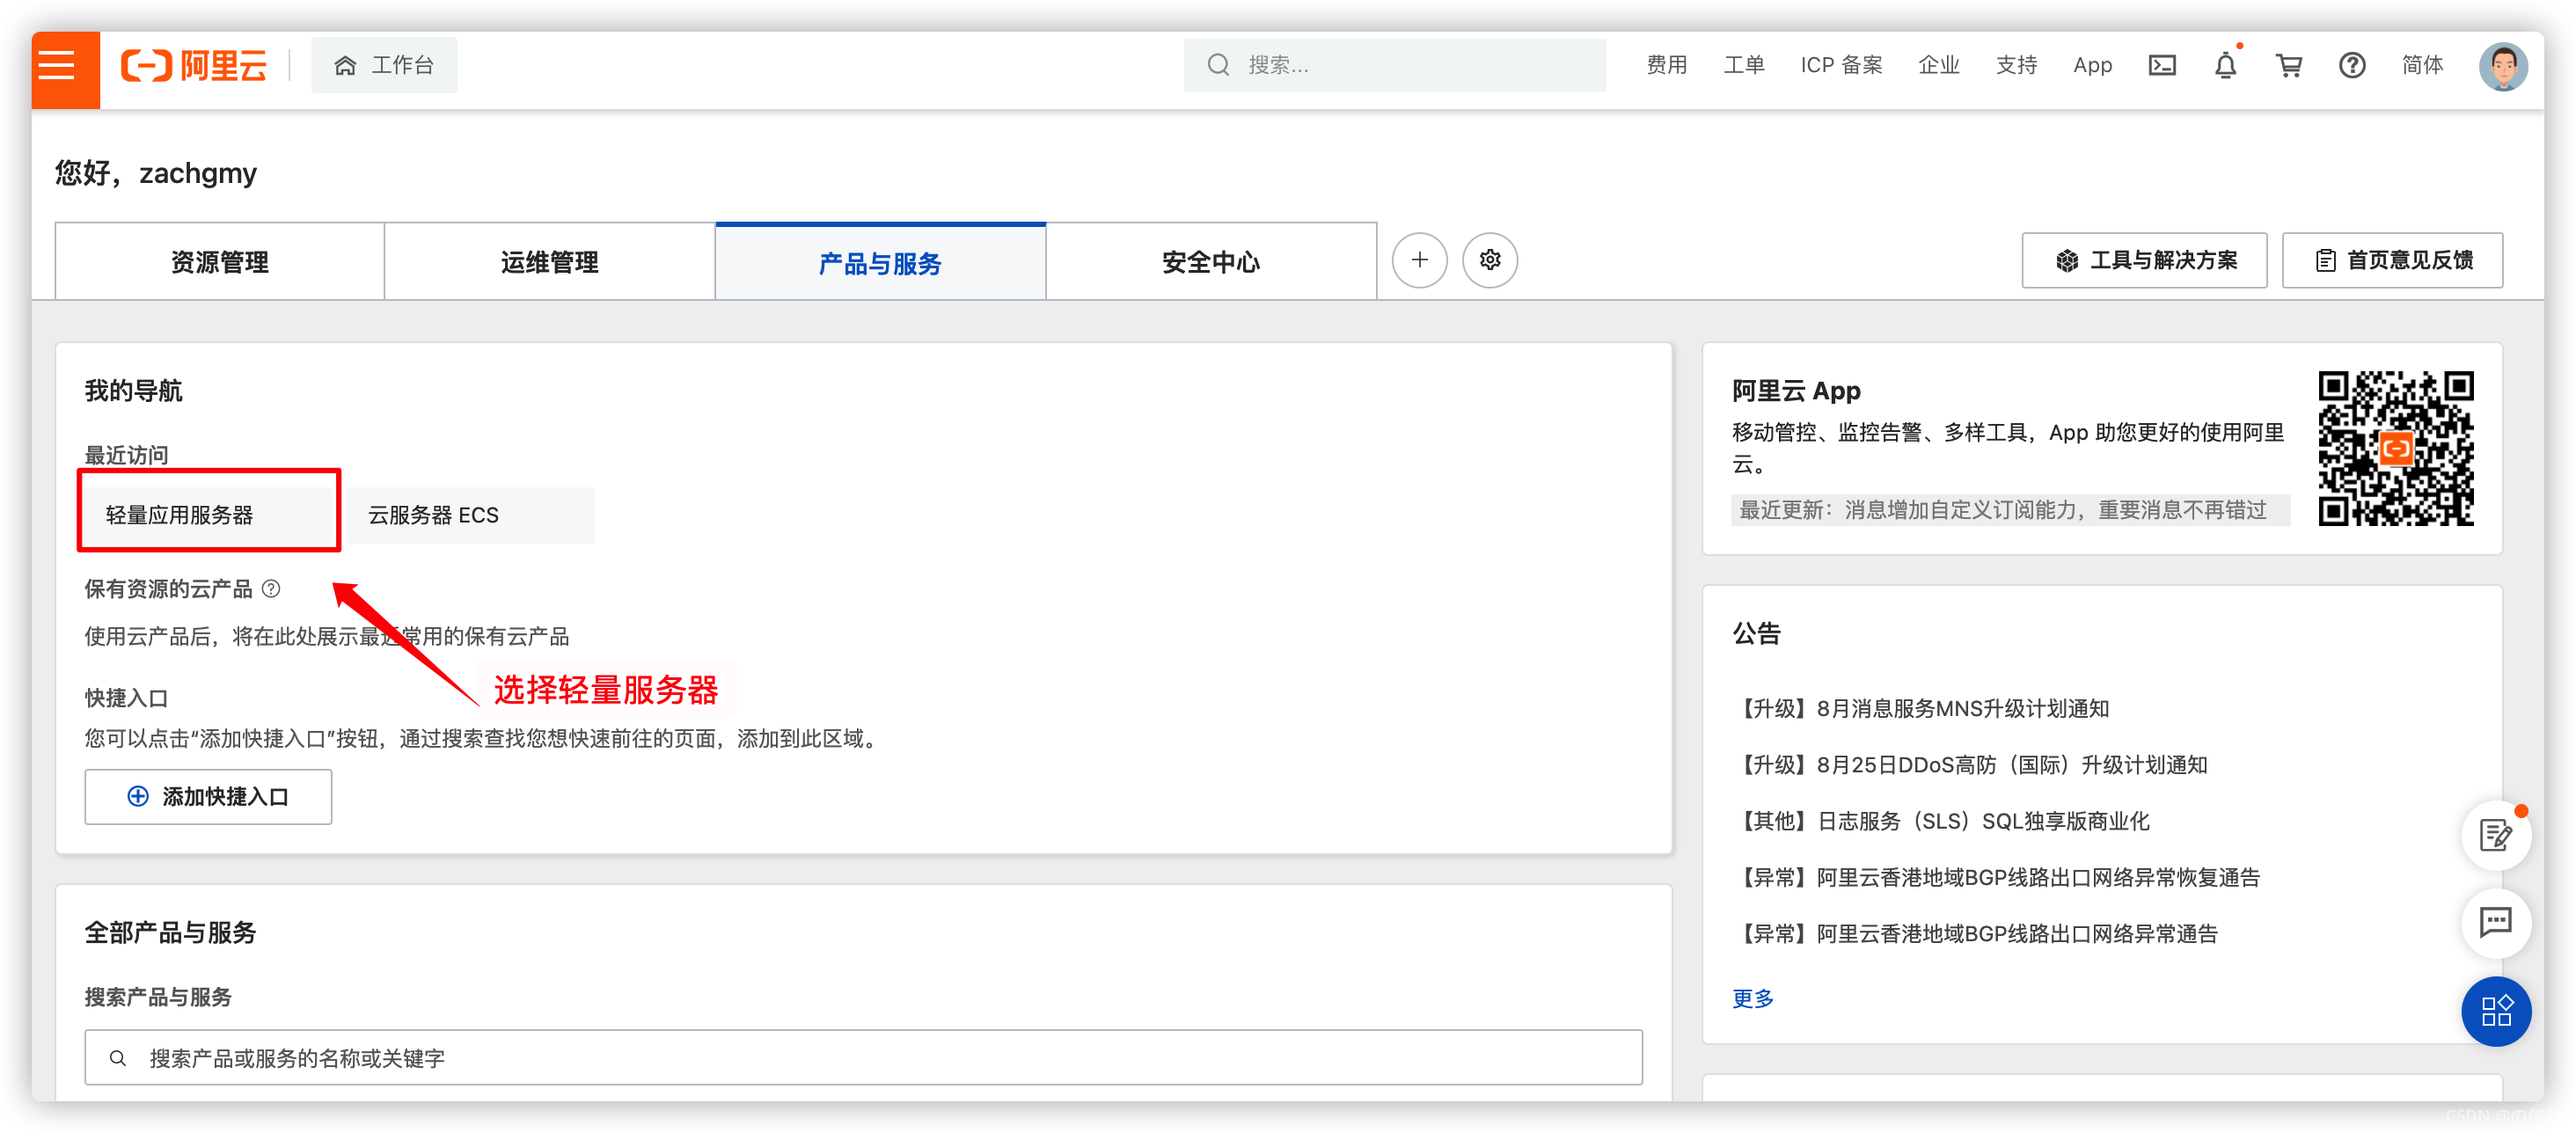The image size is (2576, 1133).
Task: Open the 费用 menu
Action: [x=1666, y=66]
